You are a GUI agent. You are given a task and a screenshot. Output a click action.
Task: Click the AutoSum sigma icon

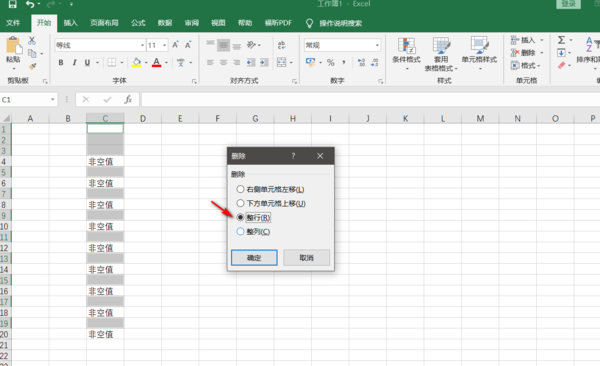pos(561,40)
